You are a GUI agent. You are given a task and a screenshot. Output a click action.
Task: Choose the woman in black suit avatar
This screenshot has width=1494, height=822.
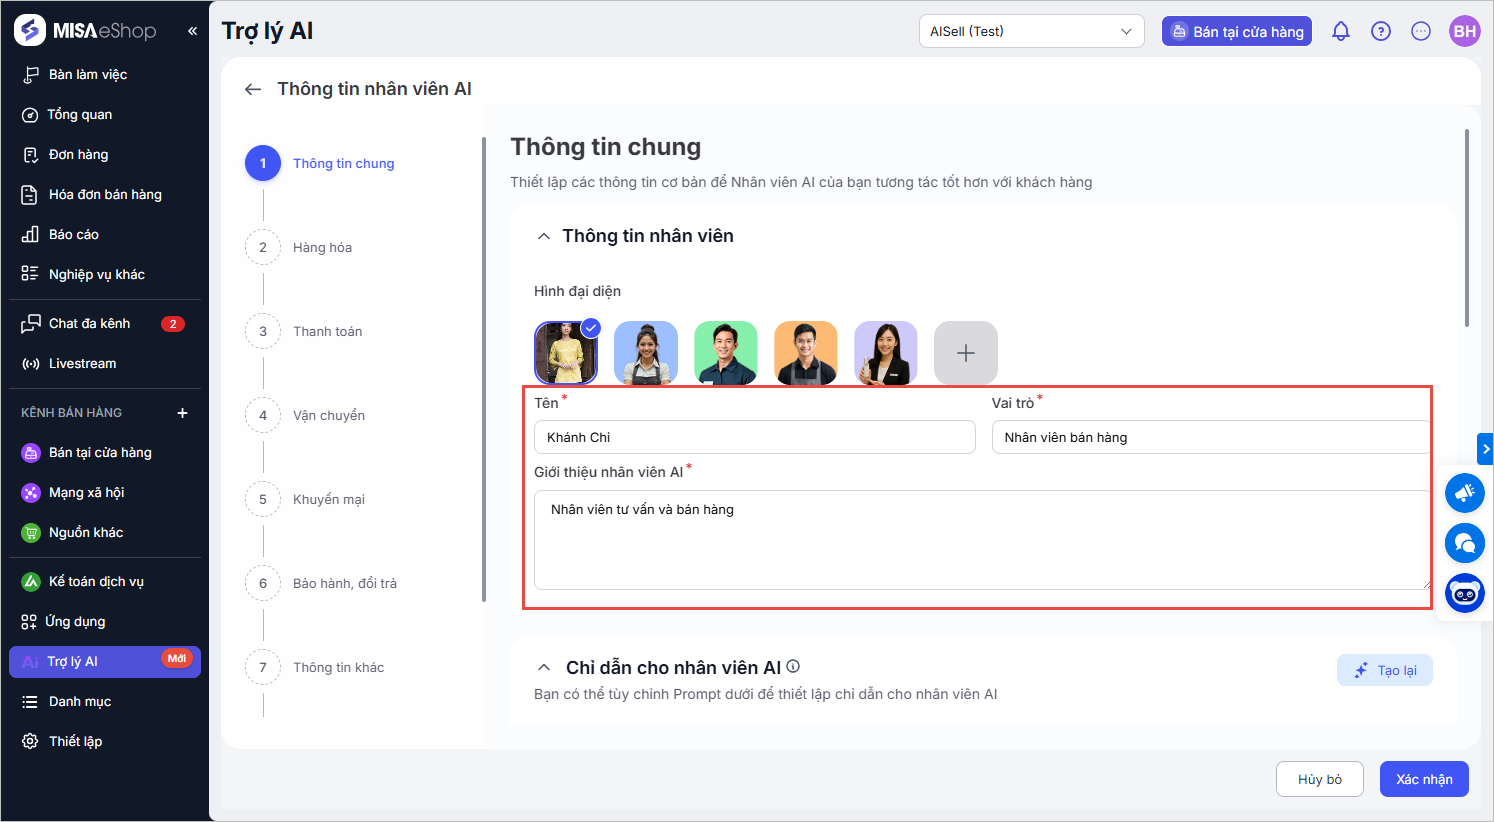tap(885, 353)
